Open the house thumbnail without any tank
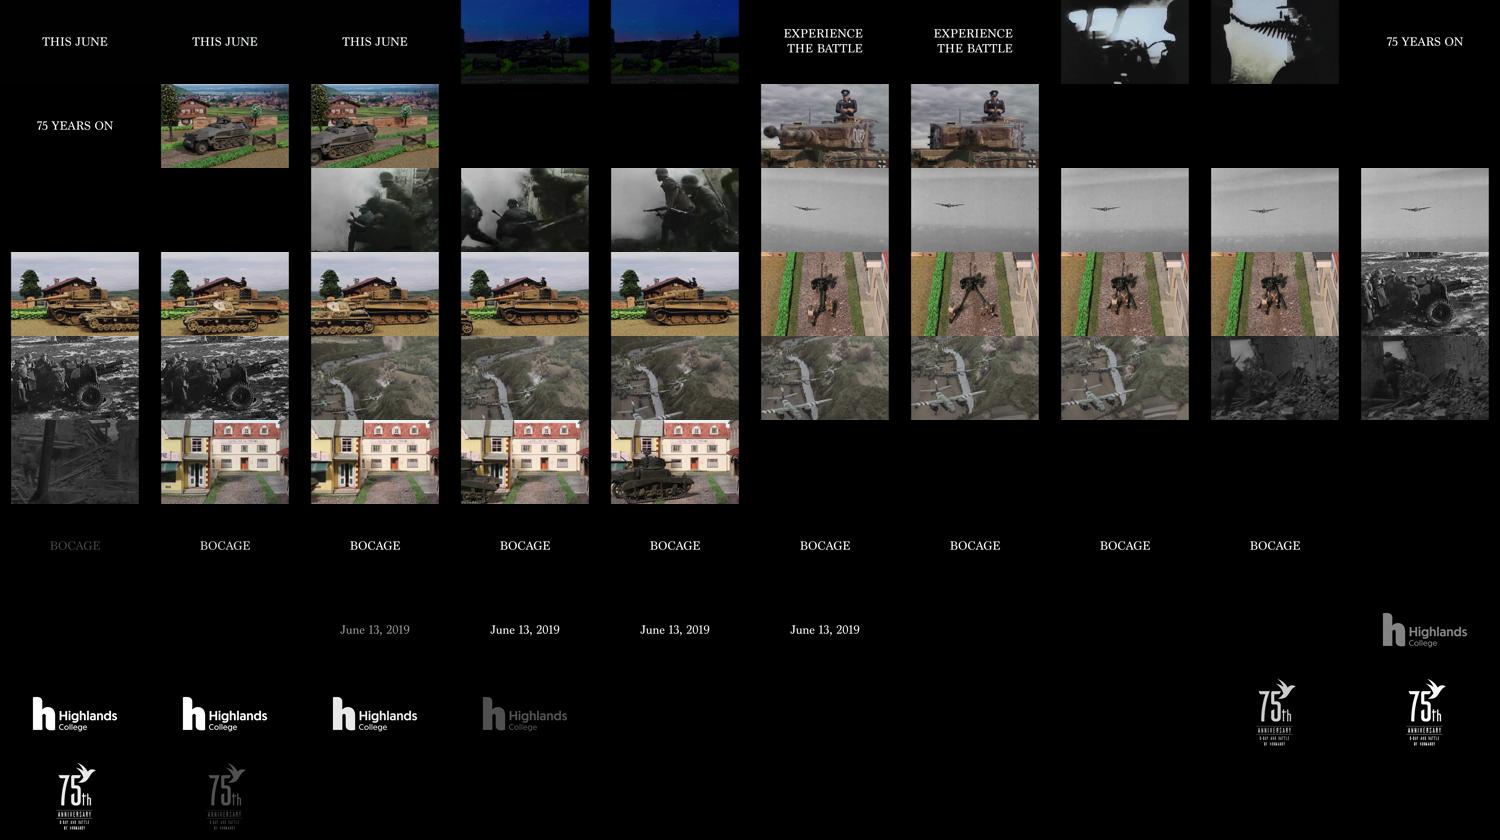 [x=225, y=462]
